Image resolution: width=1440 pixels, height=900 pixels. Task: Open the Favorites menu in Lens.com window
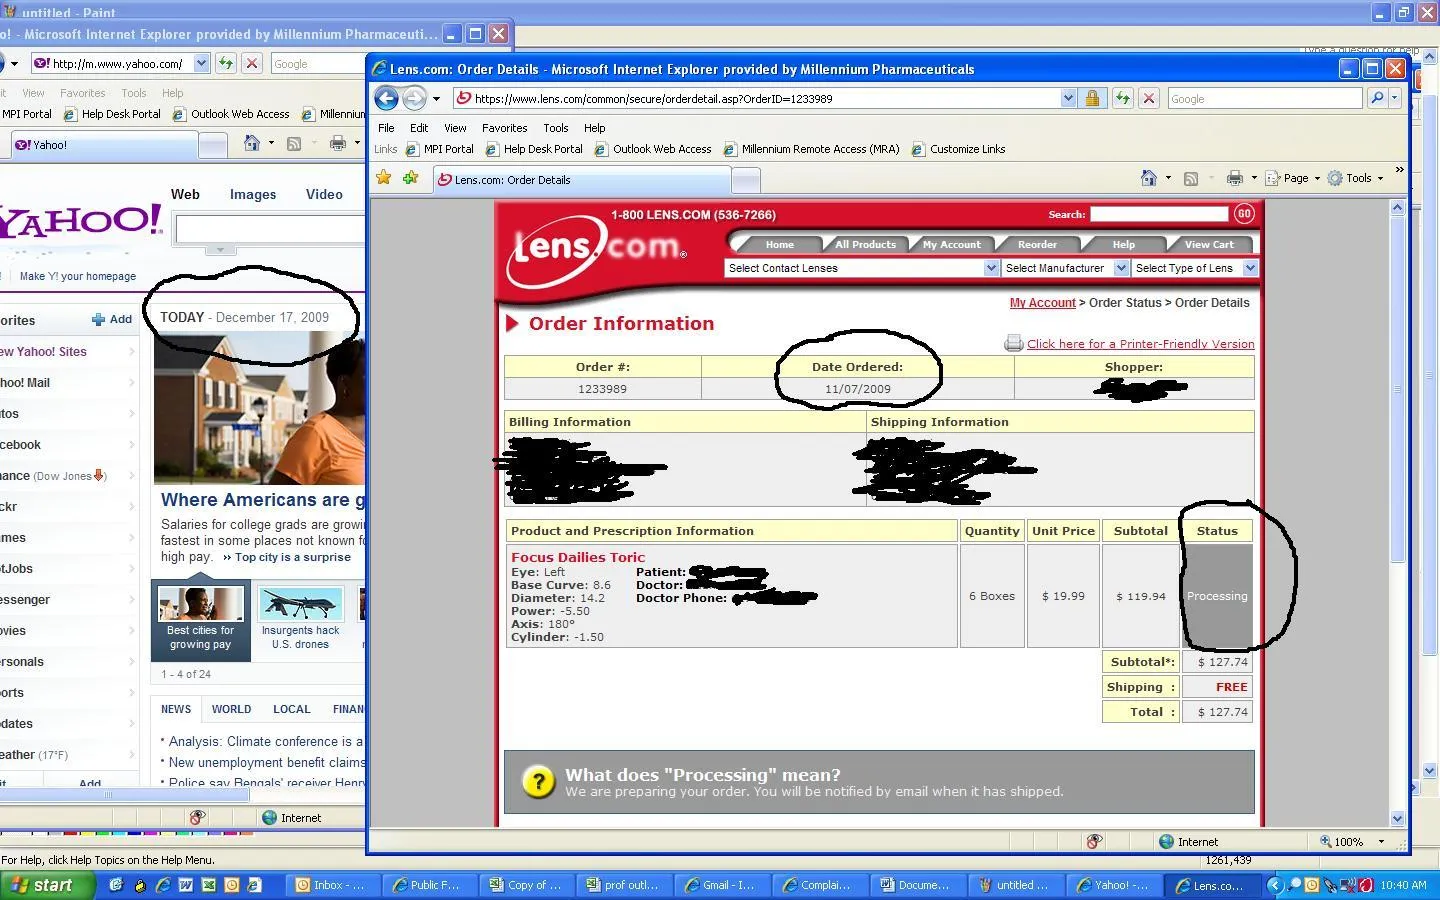pos(504,128)
